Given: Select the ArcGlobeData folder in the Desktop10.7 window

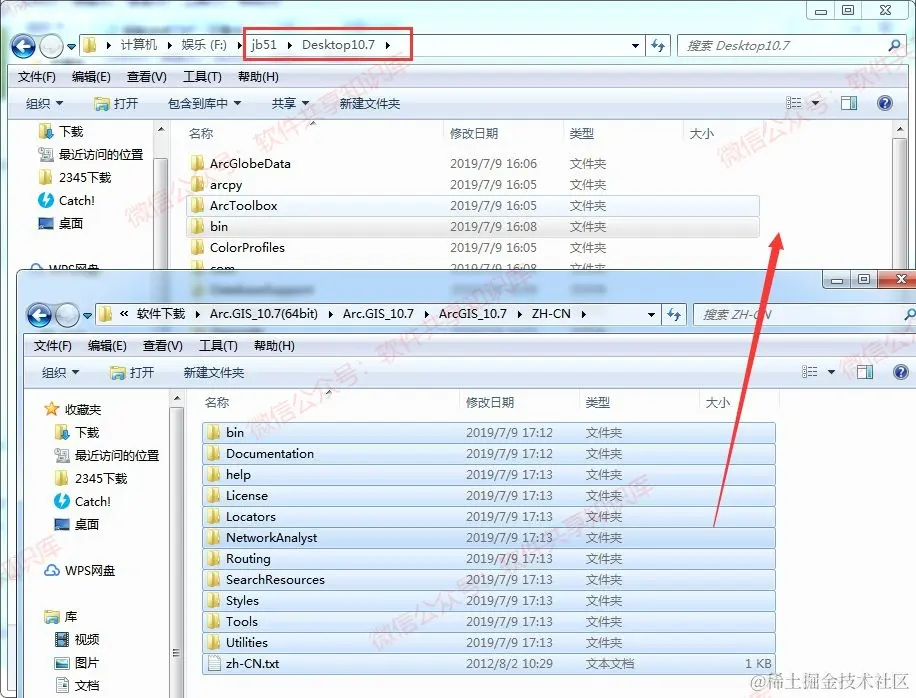Looking at the screenshot, I should tap(473, 164).
